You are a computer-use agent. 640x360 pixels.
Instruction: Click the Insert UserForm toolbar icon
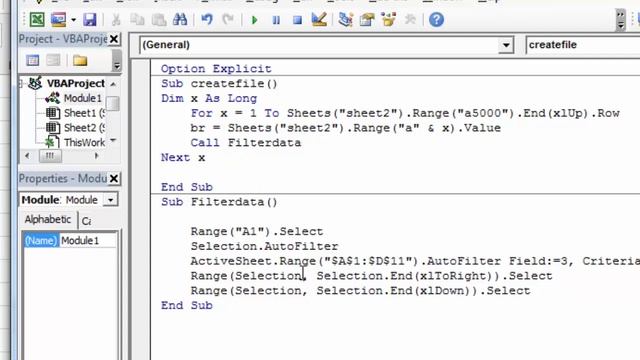[58, 20]
